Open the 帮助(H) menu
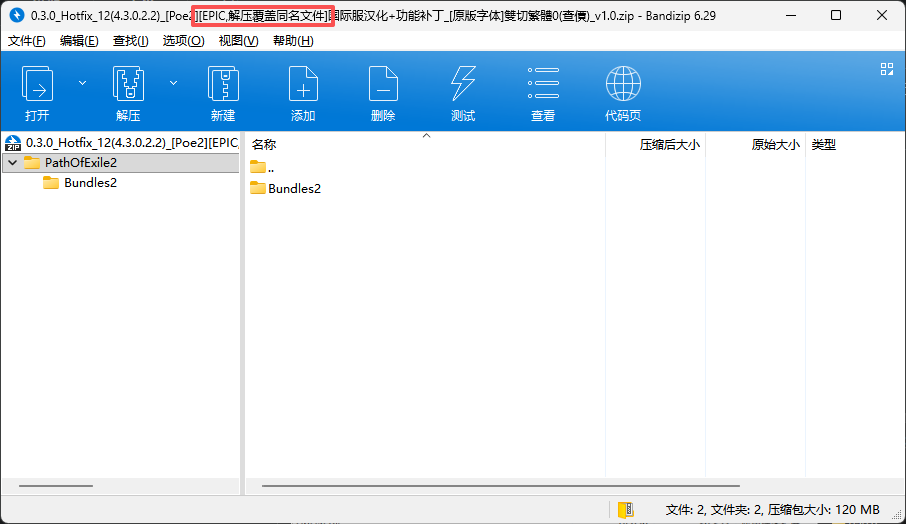The image size is (906, 524). (x=294, y=41)
